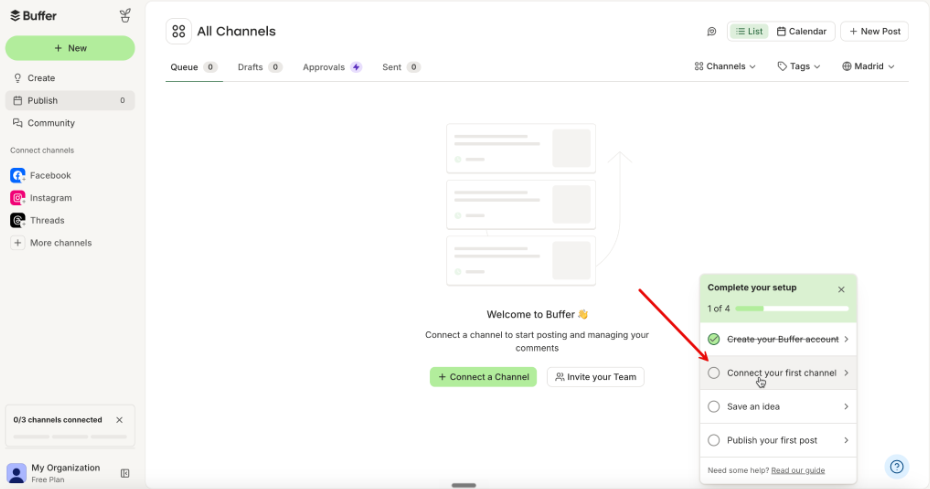Viewport: 930px width, 489px height.
Task: Open the help question mark button
Action: (x=897, y=466)
